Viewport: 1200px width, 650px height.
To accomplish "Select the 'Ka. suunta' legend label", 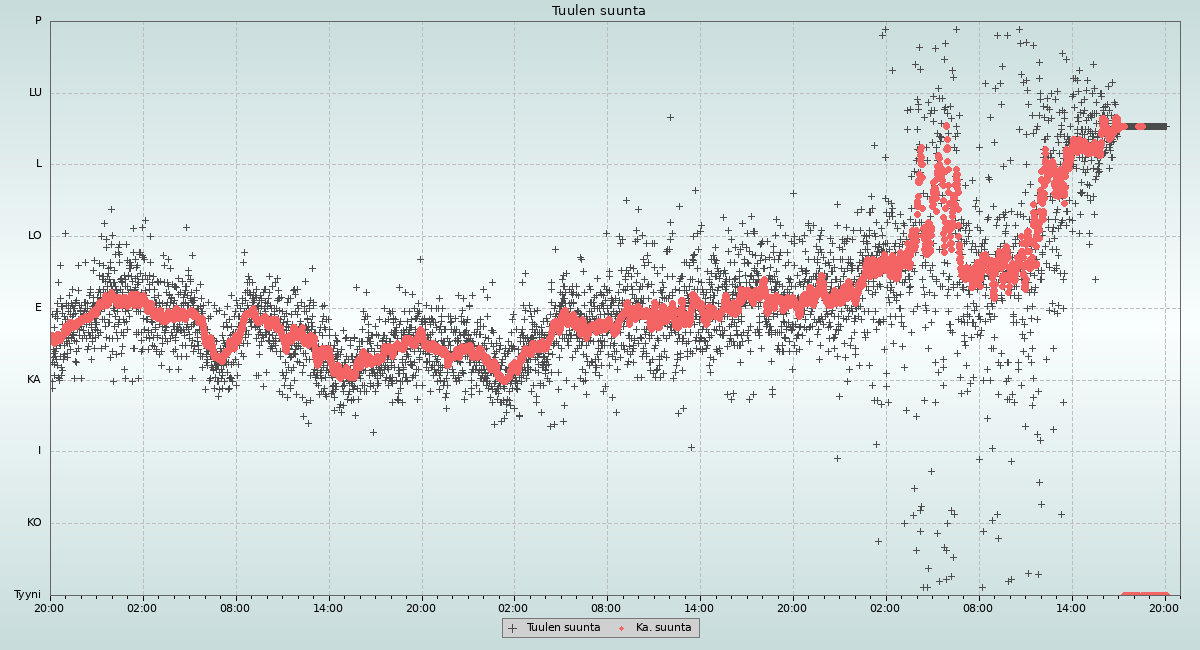I will coord(663,628).
